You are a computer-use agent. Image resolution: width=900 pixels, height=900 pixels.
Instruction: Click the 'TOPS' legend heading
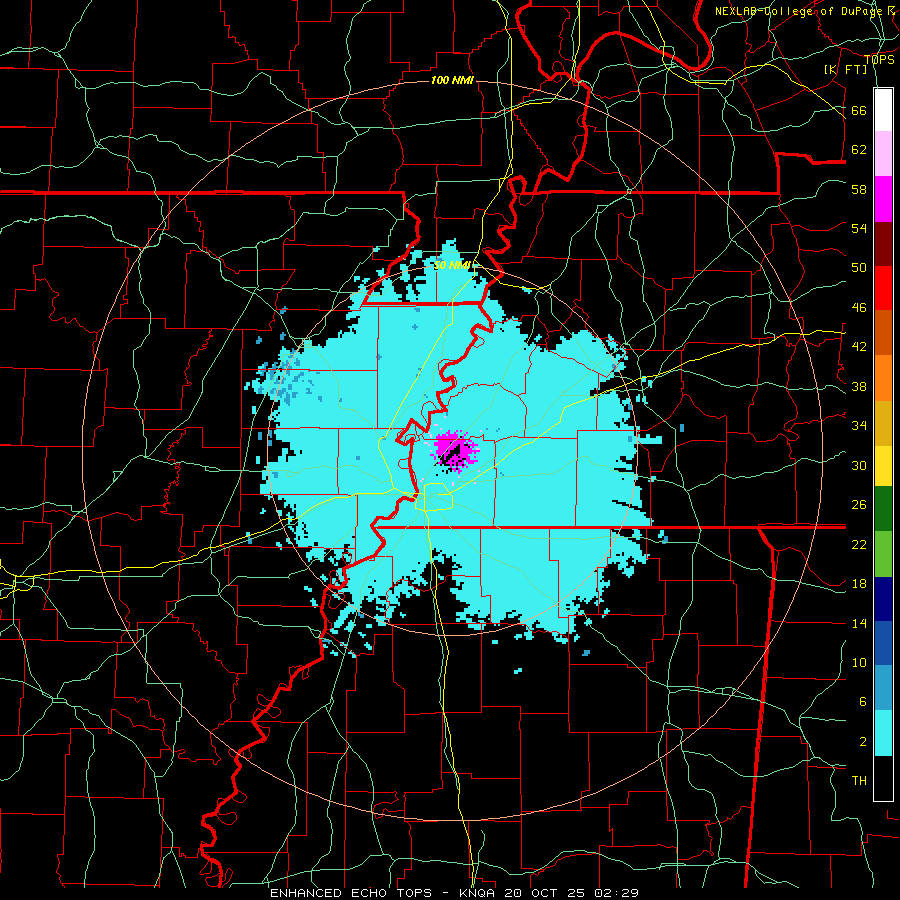tap(879, 60)
